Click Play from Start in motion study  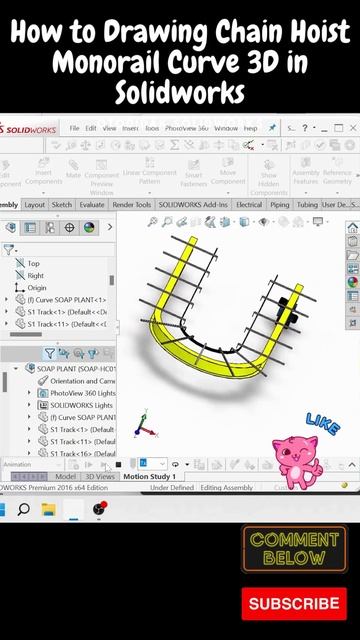click(89, 464)
